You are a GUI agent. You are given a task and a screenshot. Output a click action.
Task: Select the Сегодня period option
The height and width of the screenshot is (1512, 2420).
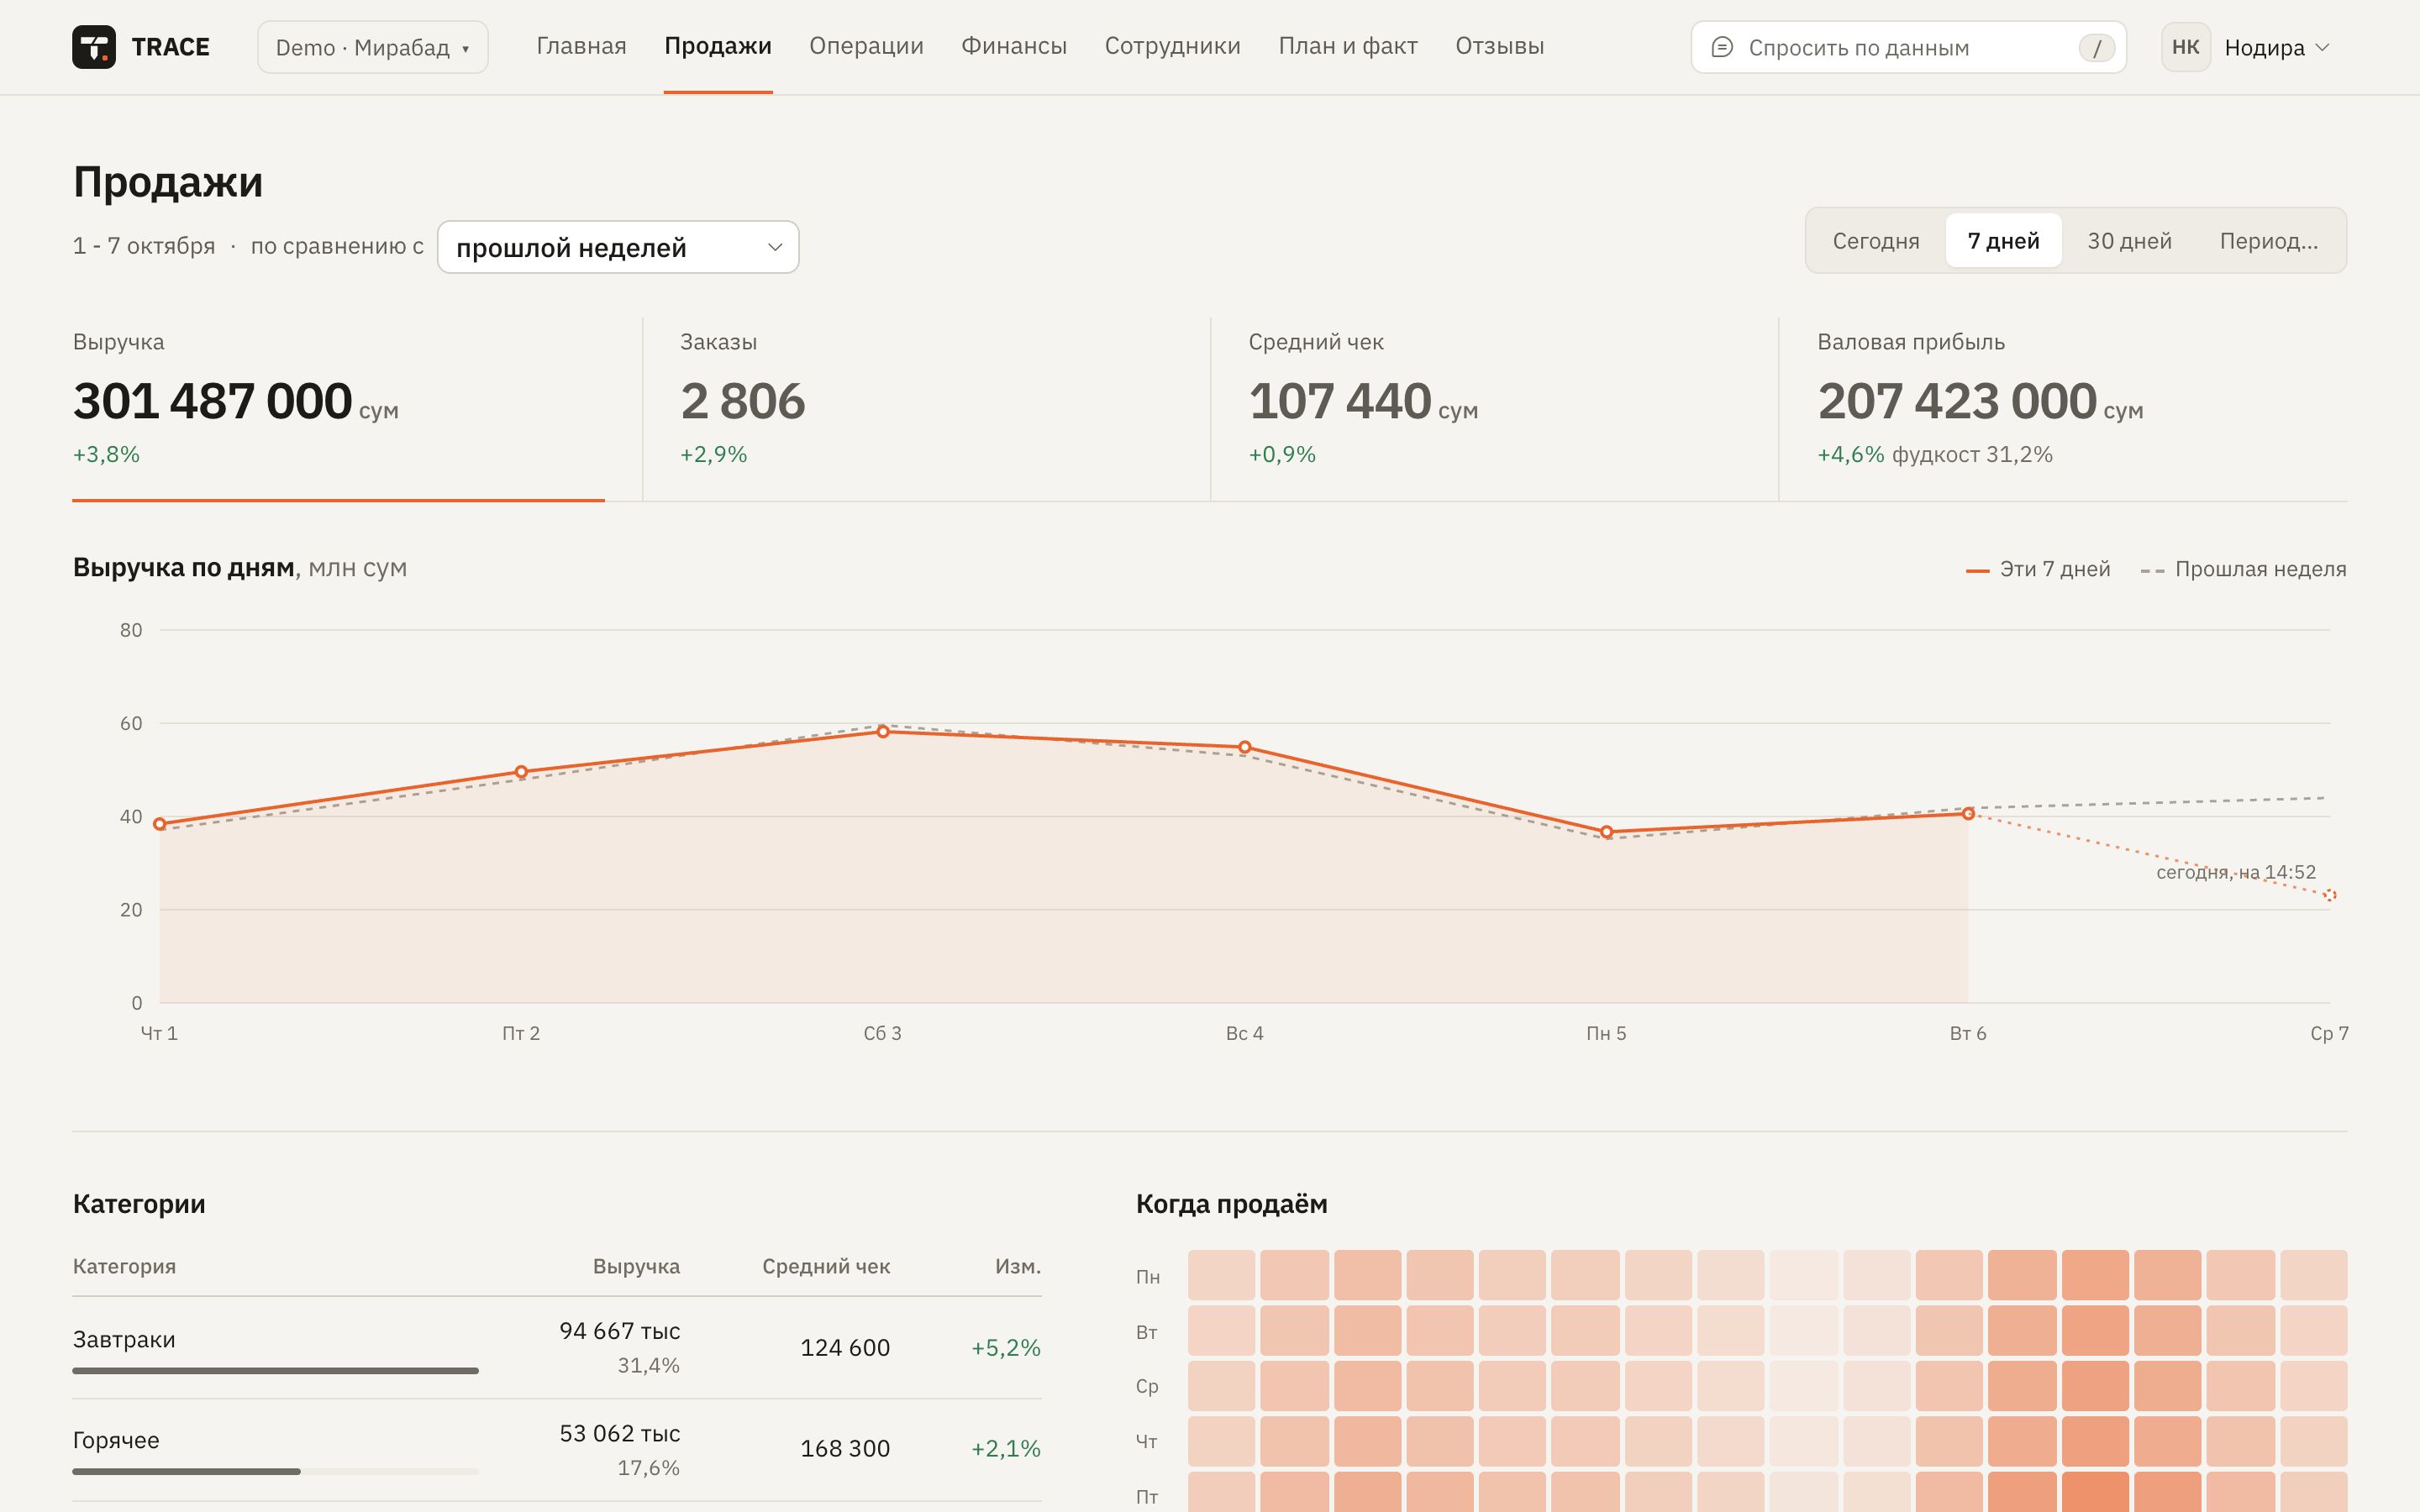click(x=1876, y=241)
